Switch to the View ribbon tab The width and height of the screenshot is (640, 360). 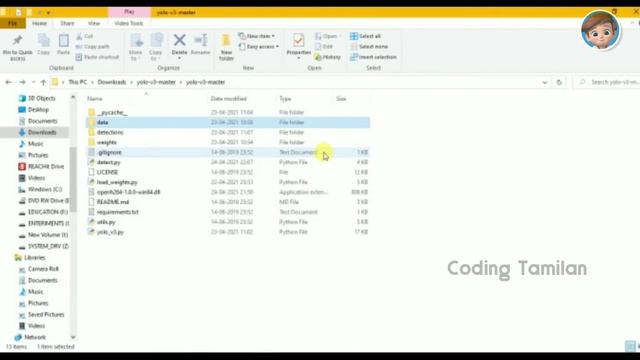tap(94, 23)
